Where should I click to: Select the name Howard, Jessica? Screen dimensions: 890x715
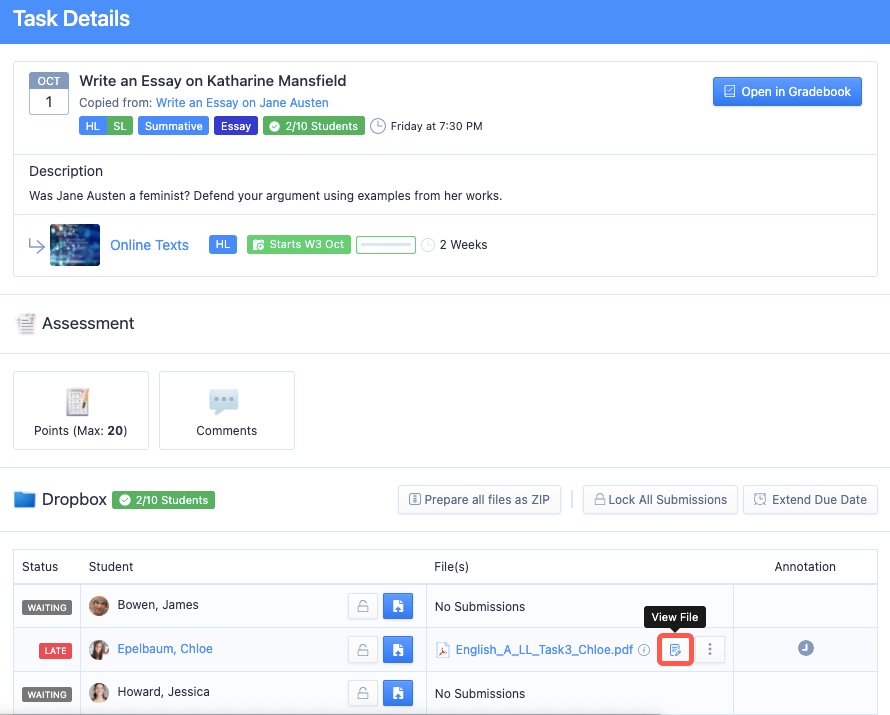pos(163,692)
